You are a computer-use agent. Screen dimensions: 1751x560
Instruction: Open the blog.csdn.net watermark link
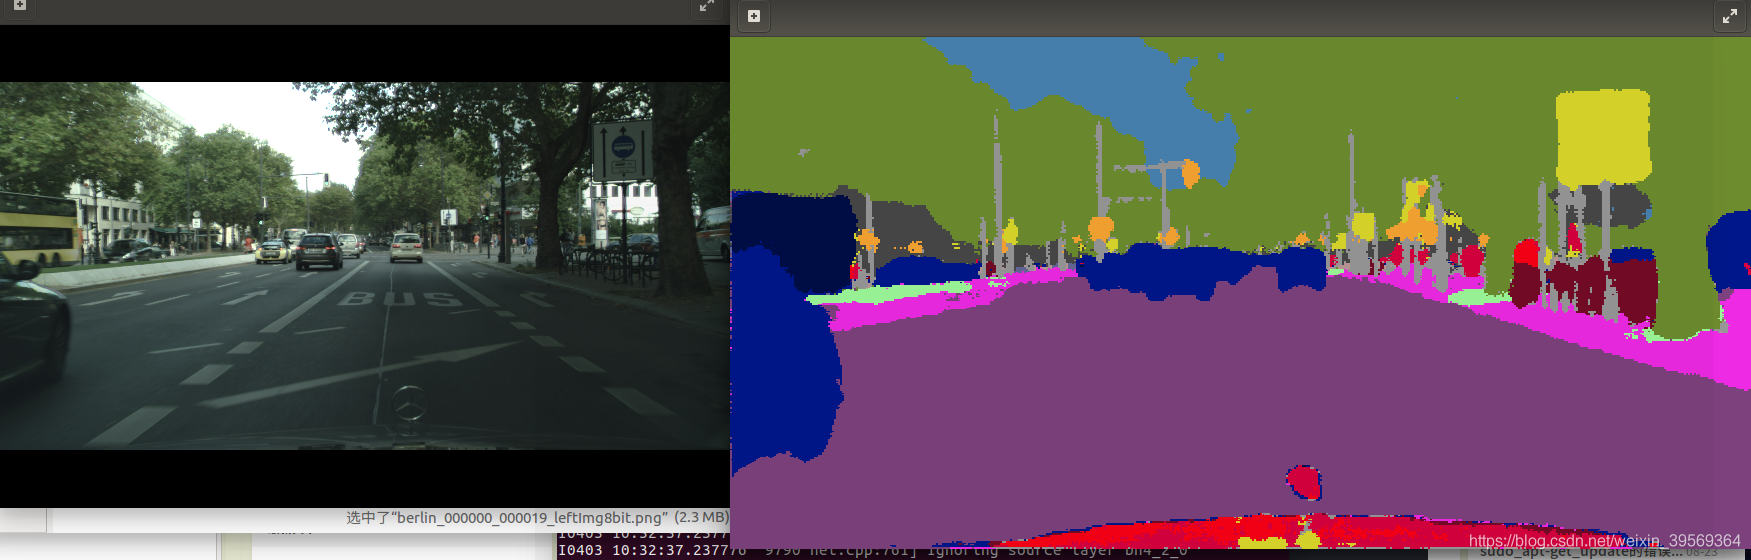[1604, 540]
